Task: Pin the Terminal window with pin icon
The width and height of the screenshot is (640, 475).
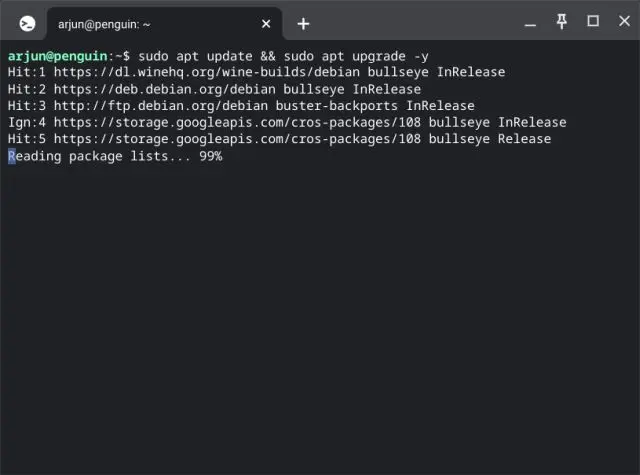Action: pos(562,21)
